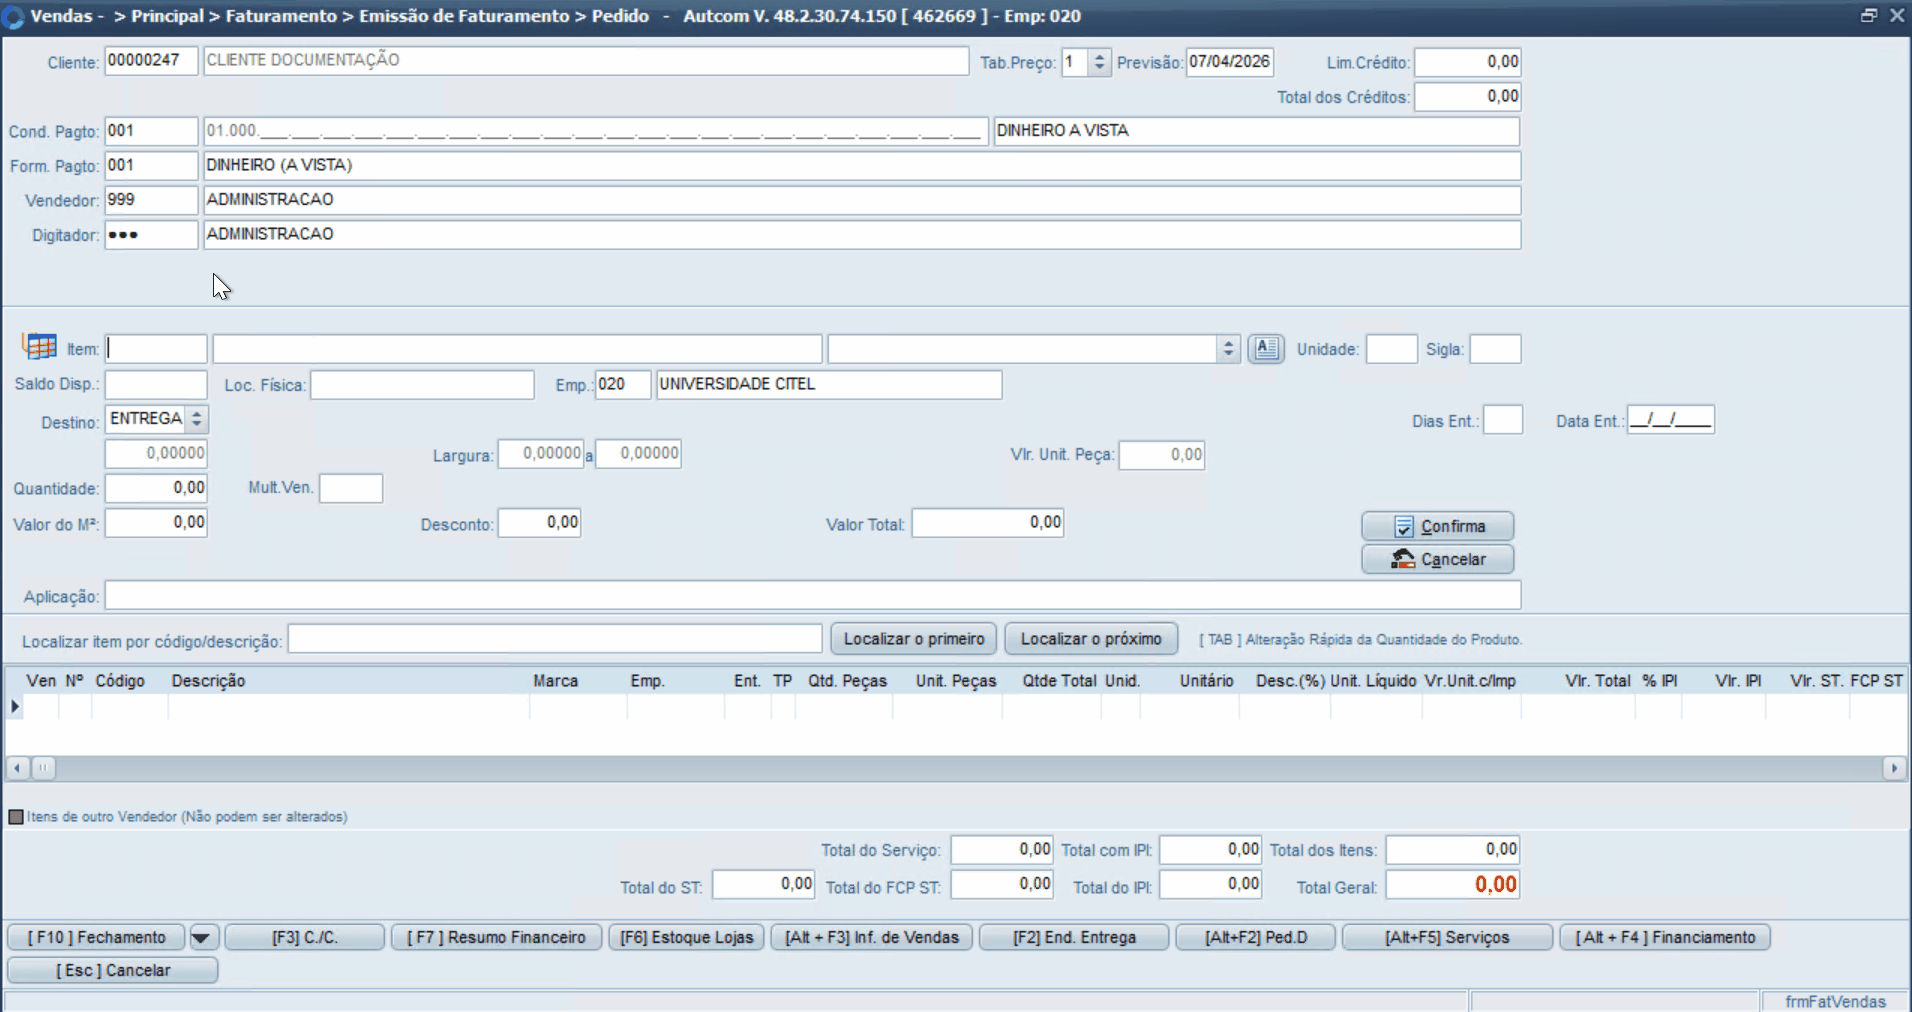Click the item grid table icon
Image resolution: width=1912 pixels, height=1012 pixels.
[39, 347]
